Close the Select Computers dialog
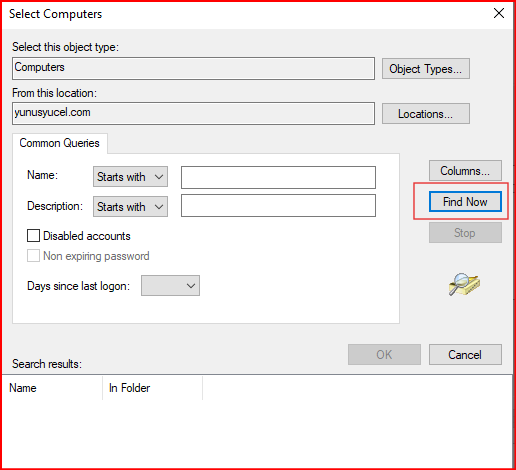Screen dimensions: 516x470 (x=499, y=13)
